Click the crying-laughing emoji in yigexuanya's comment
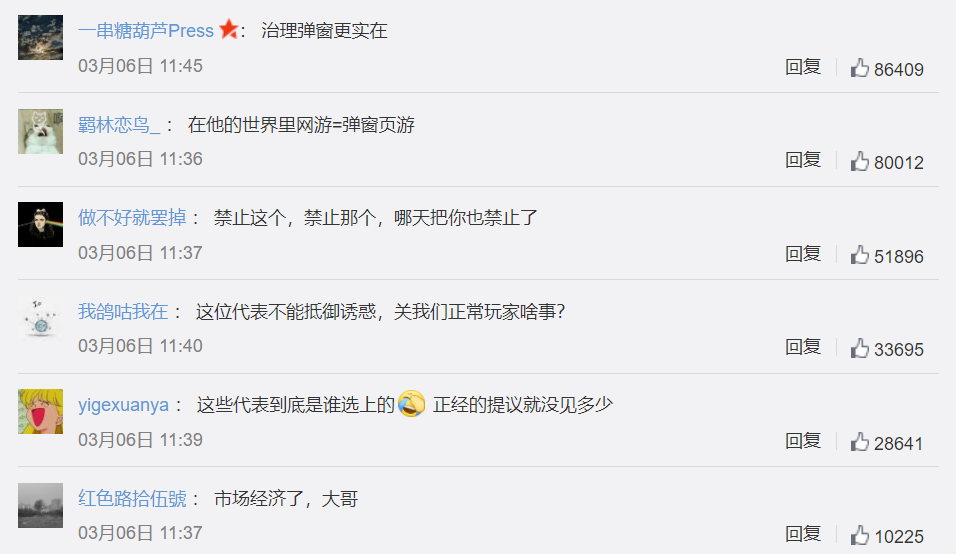Image resolution: width=956 pixels, height=554 pixels. [x=412, y=403]
